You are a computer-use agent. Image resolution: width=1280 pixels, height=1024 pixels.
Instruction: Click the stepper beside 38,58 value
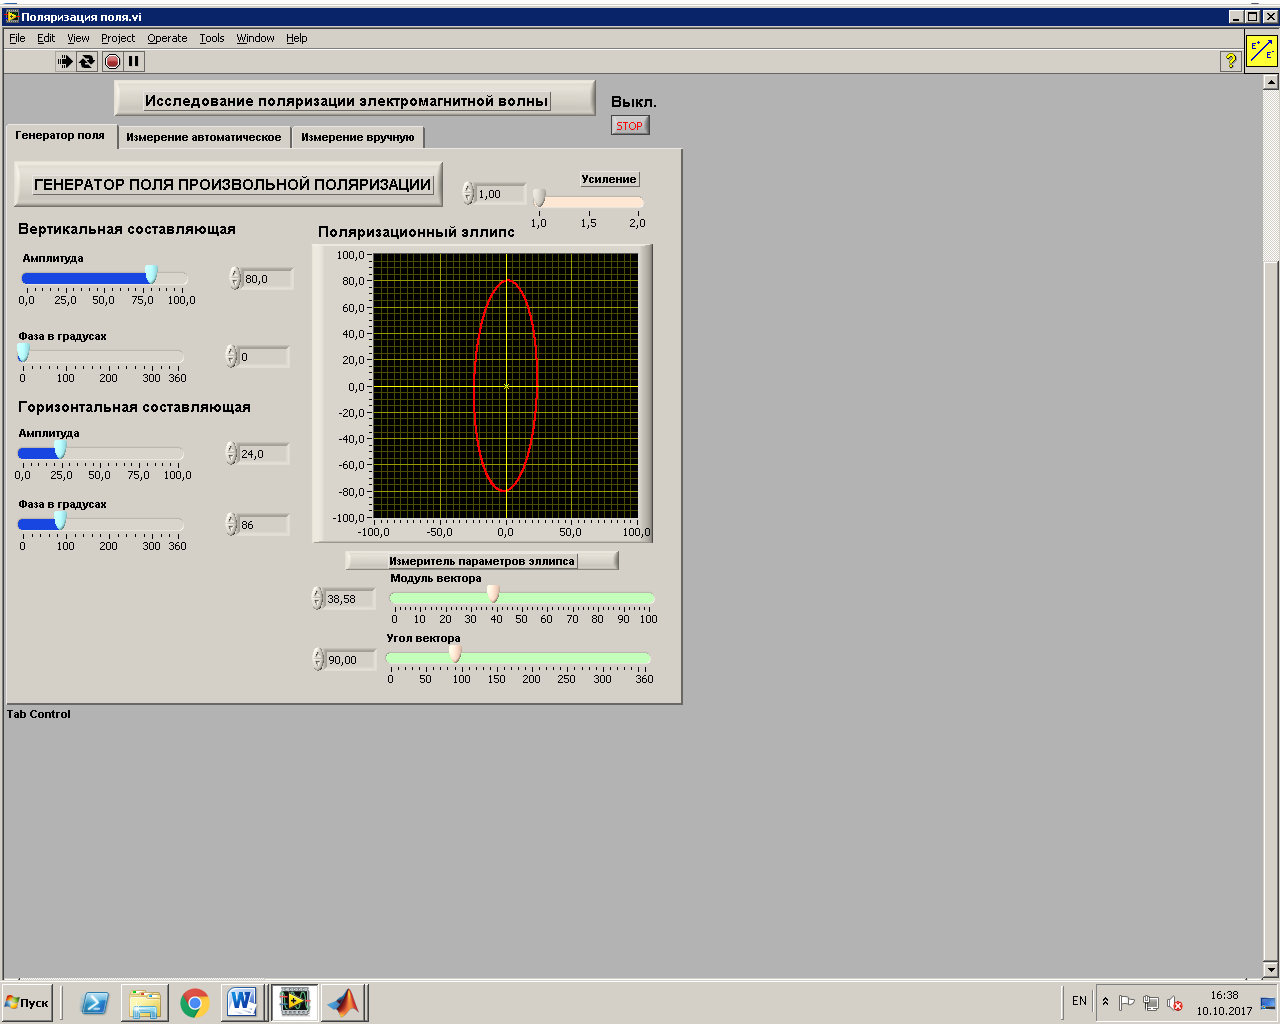(317, 598)
